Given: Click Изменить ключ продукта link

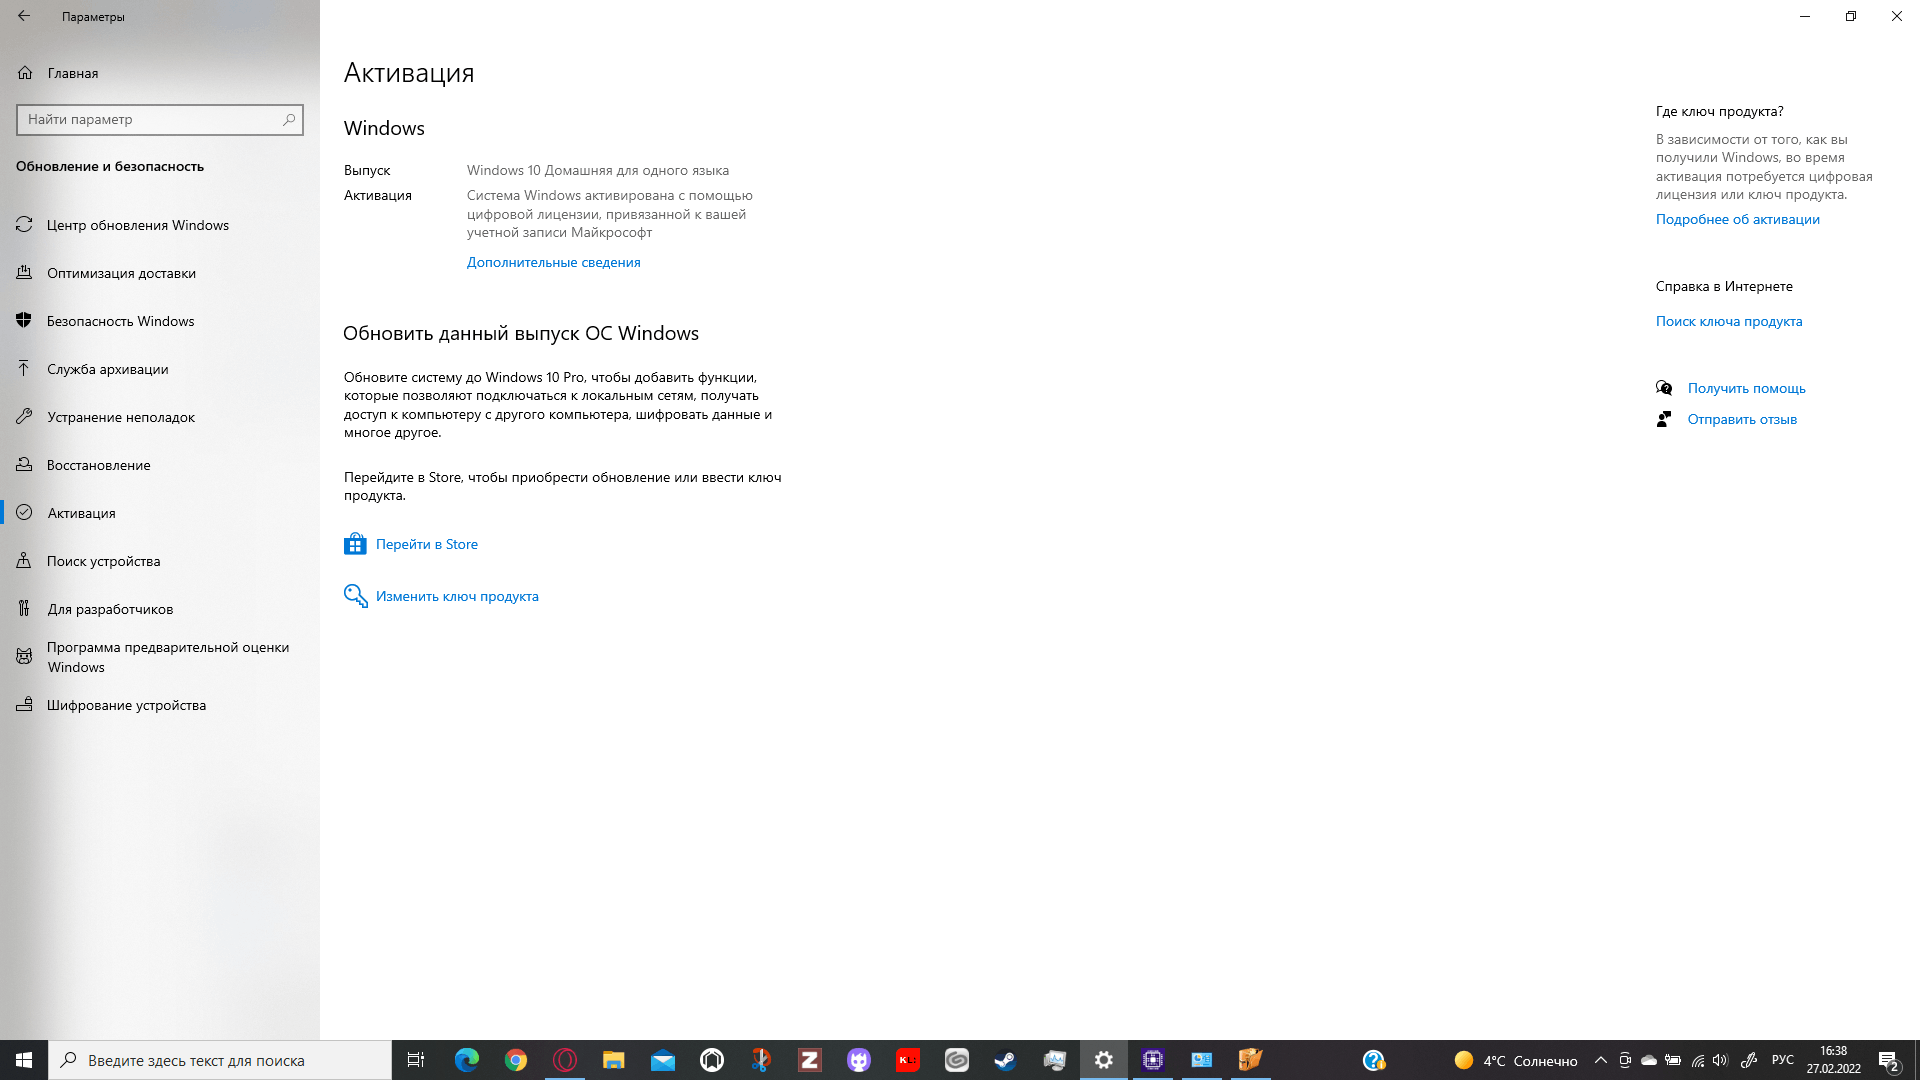Looking at the screenshot, I should tap(456, 595).
